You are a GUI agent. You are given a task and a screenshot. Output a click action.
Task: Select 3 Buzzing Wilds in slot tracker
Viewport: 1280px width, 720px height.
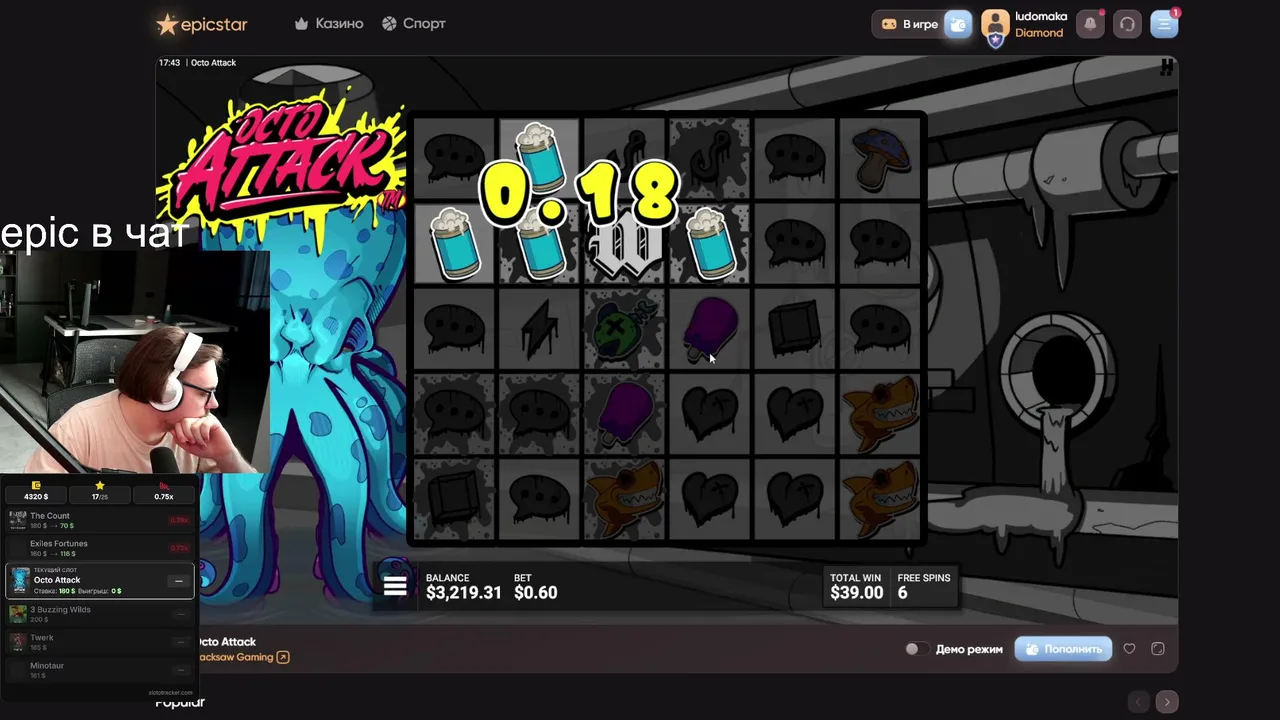coord(100,614)
